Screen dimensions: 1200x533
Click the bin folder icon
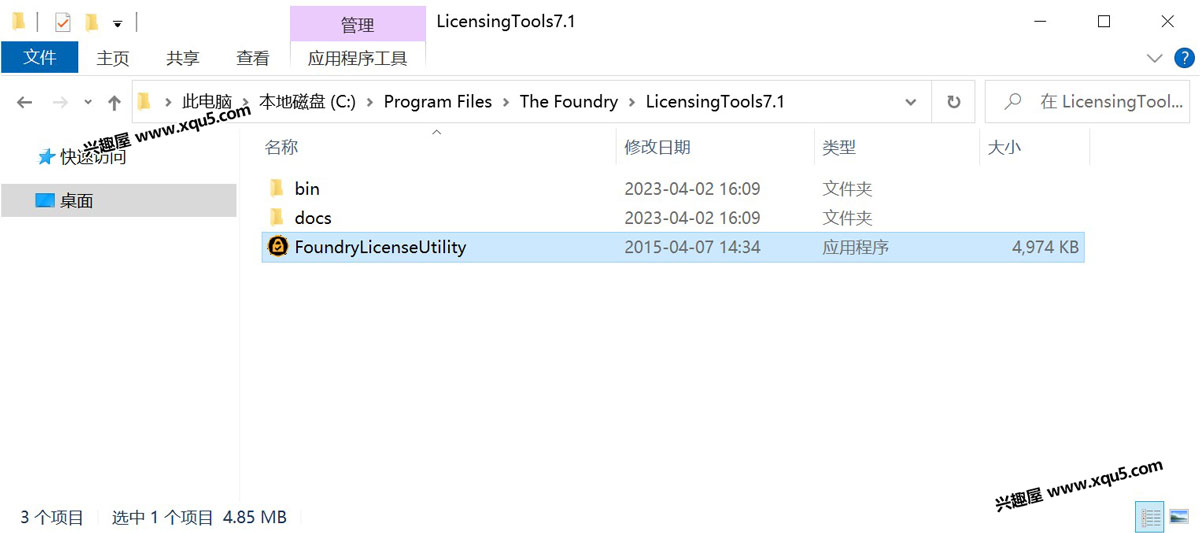click(x=278, y=188)
